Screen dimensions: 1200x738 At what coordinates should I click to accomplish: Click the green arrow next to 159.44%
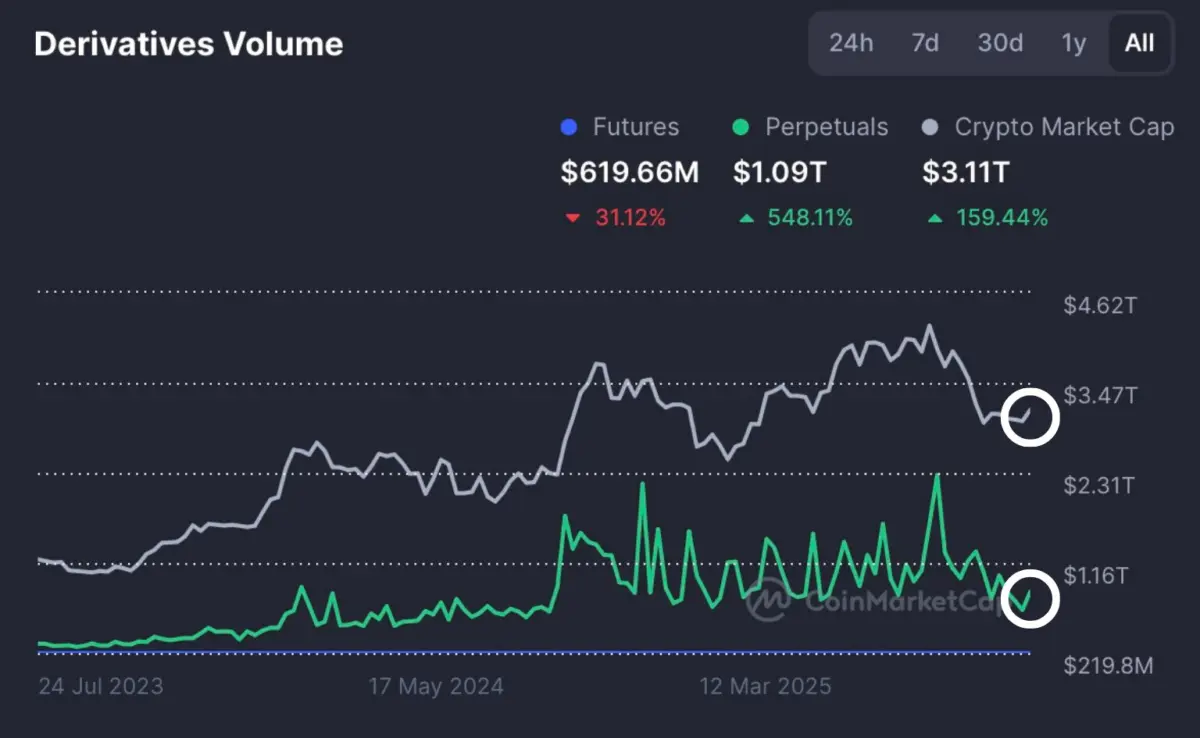(x=934, y=217)
